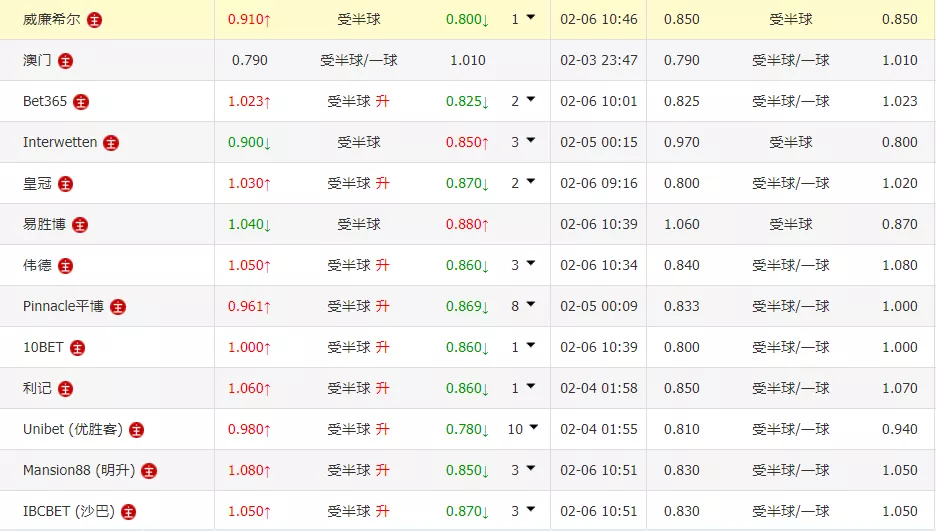Open the 利记 bookmaker link

37,388
